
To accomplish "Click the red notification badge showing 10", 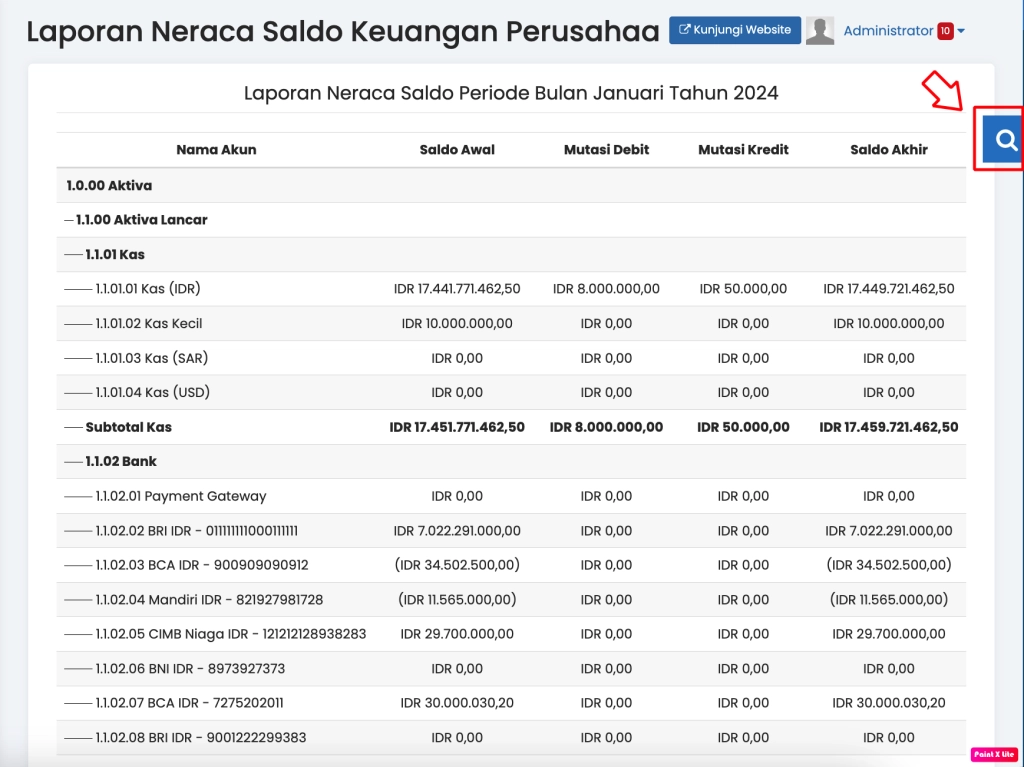I will click(x=945, y=31).
